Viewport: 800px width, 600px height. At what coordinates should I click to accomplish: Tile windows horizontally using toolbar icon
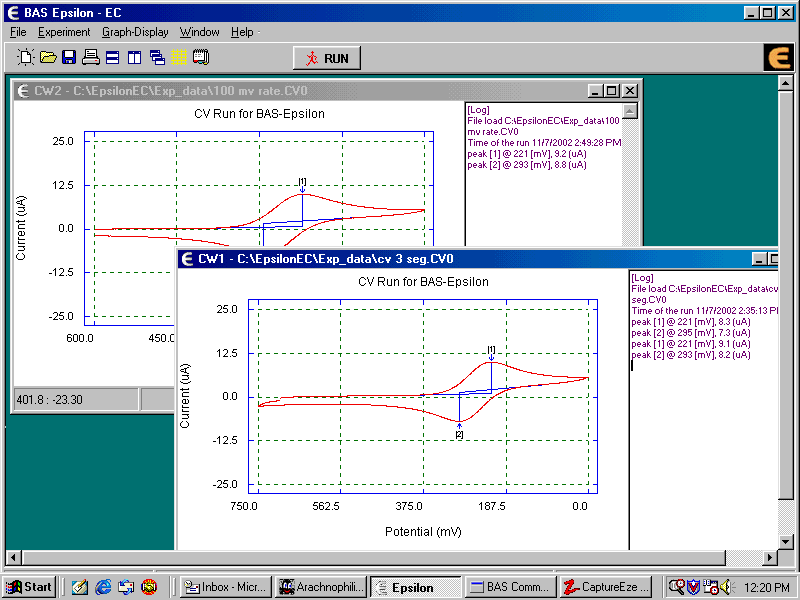(x=113, y=58)
